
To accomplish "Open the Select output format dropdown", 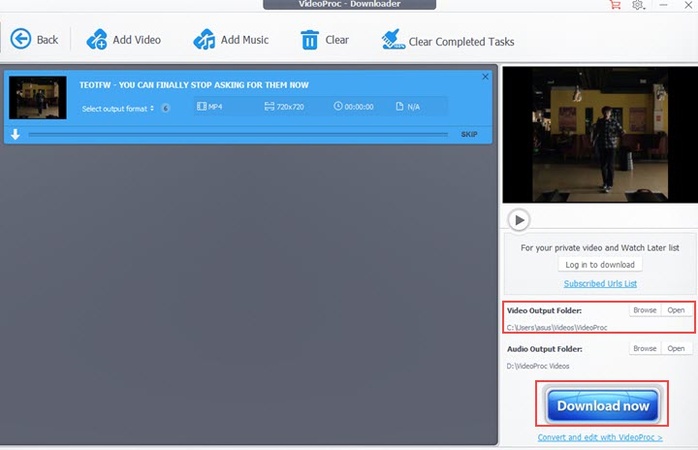I will 118,109.
